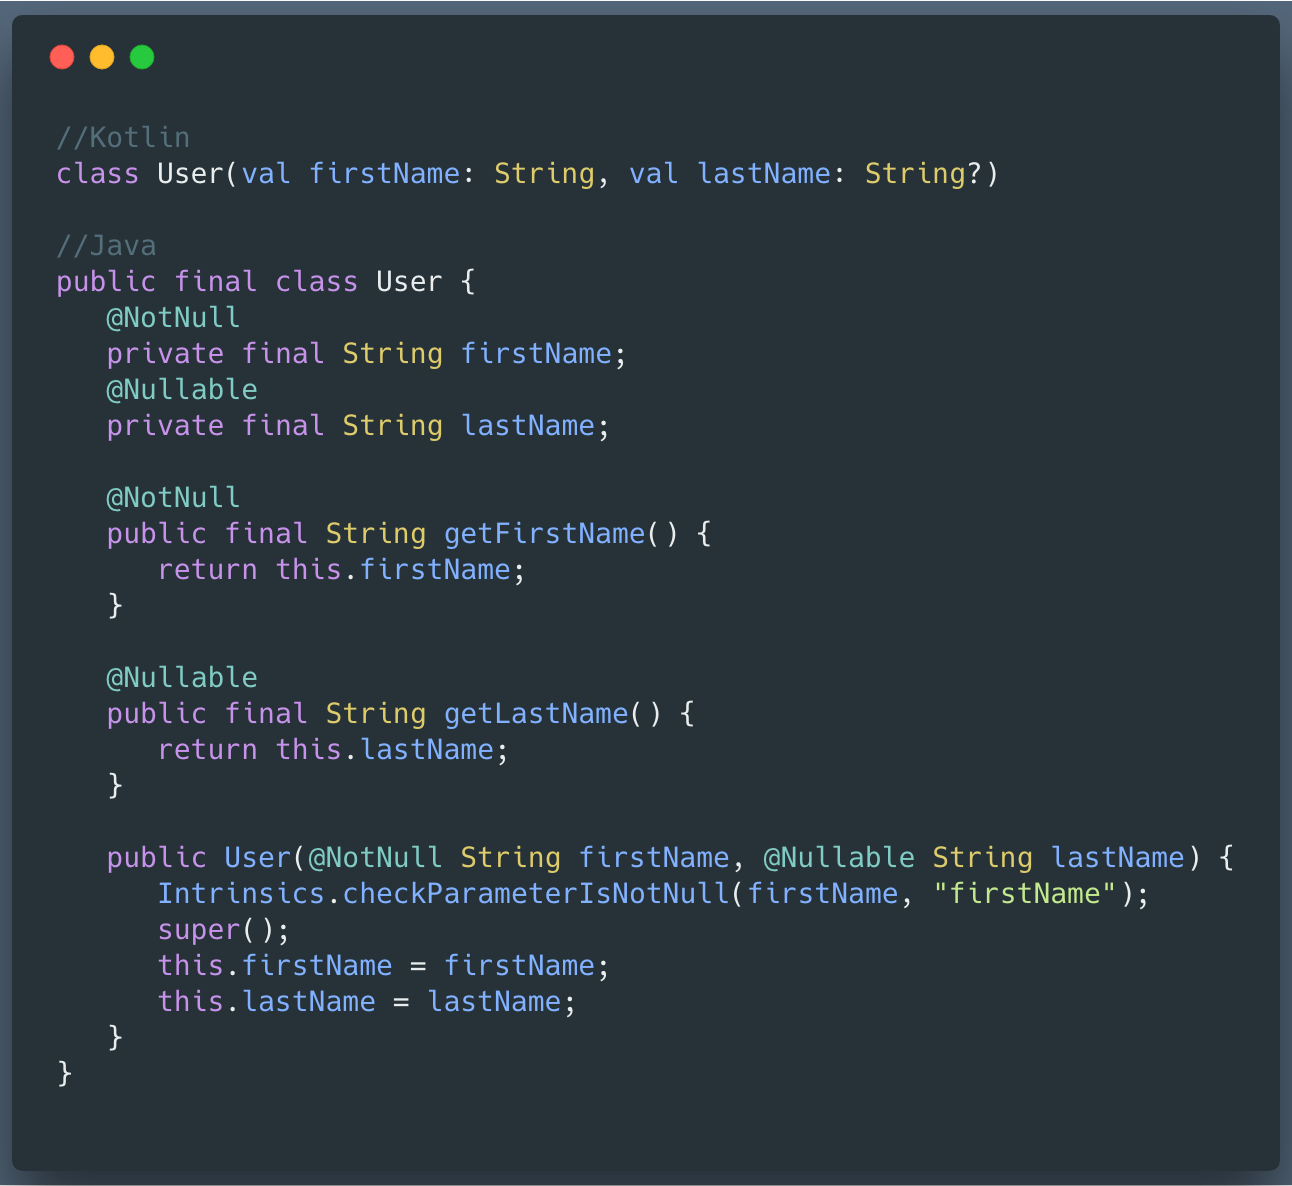Click the //Java comment line

coord(106,245)
